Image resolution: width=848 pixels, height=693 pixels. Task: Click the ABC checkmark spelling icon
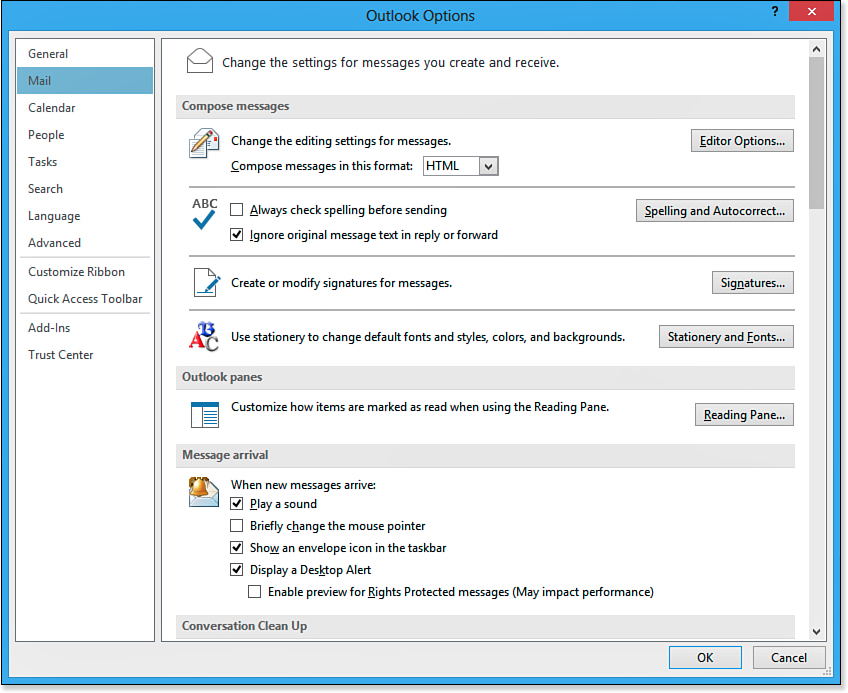tap(204, 214)
